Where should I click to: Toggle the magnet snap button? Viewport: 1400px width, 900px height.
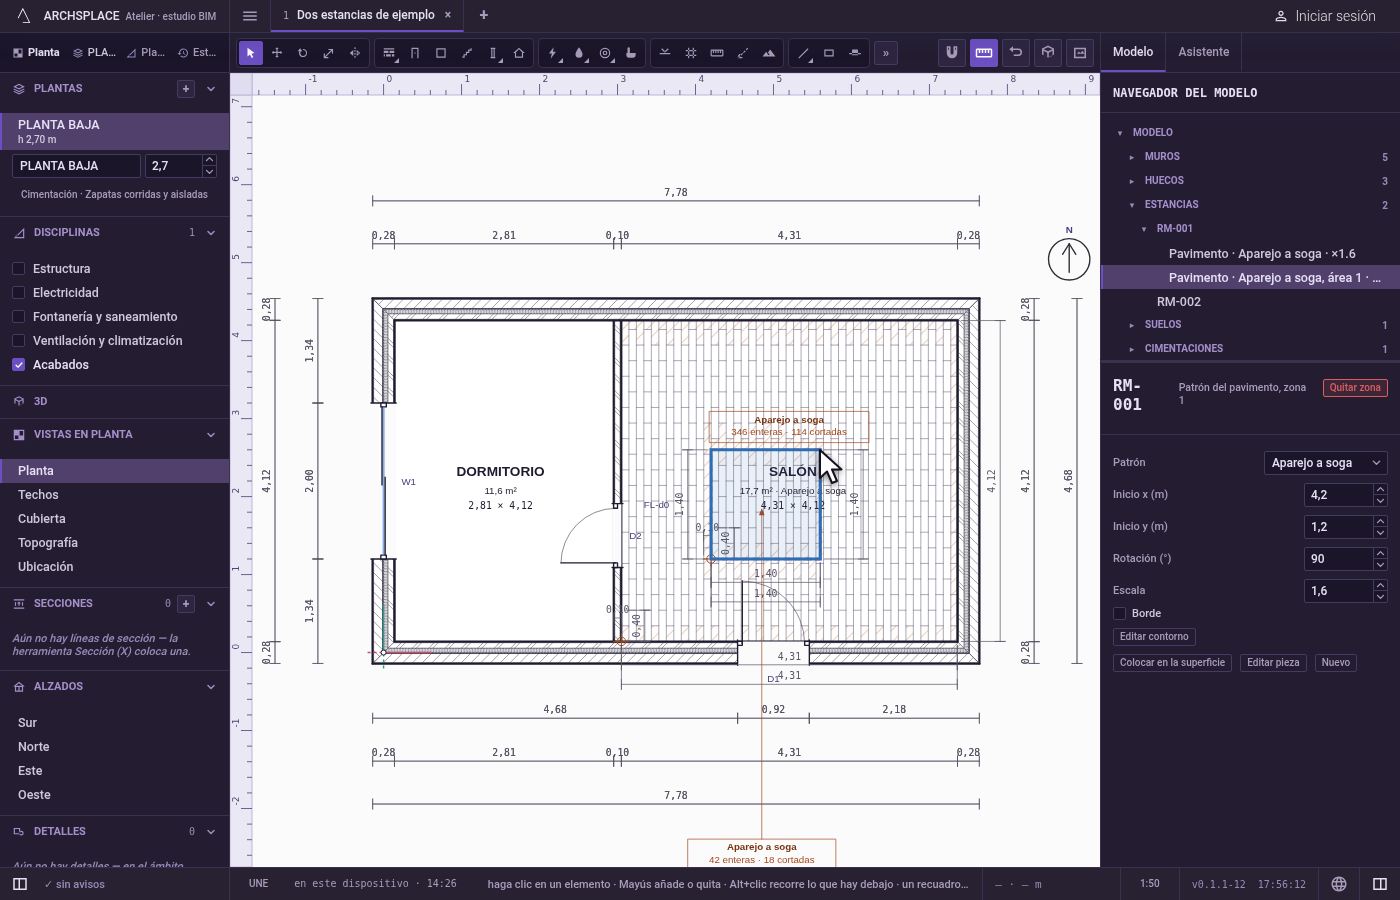coord(952,52)
